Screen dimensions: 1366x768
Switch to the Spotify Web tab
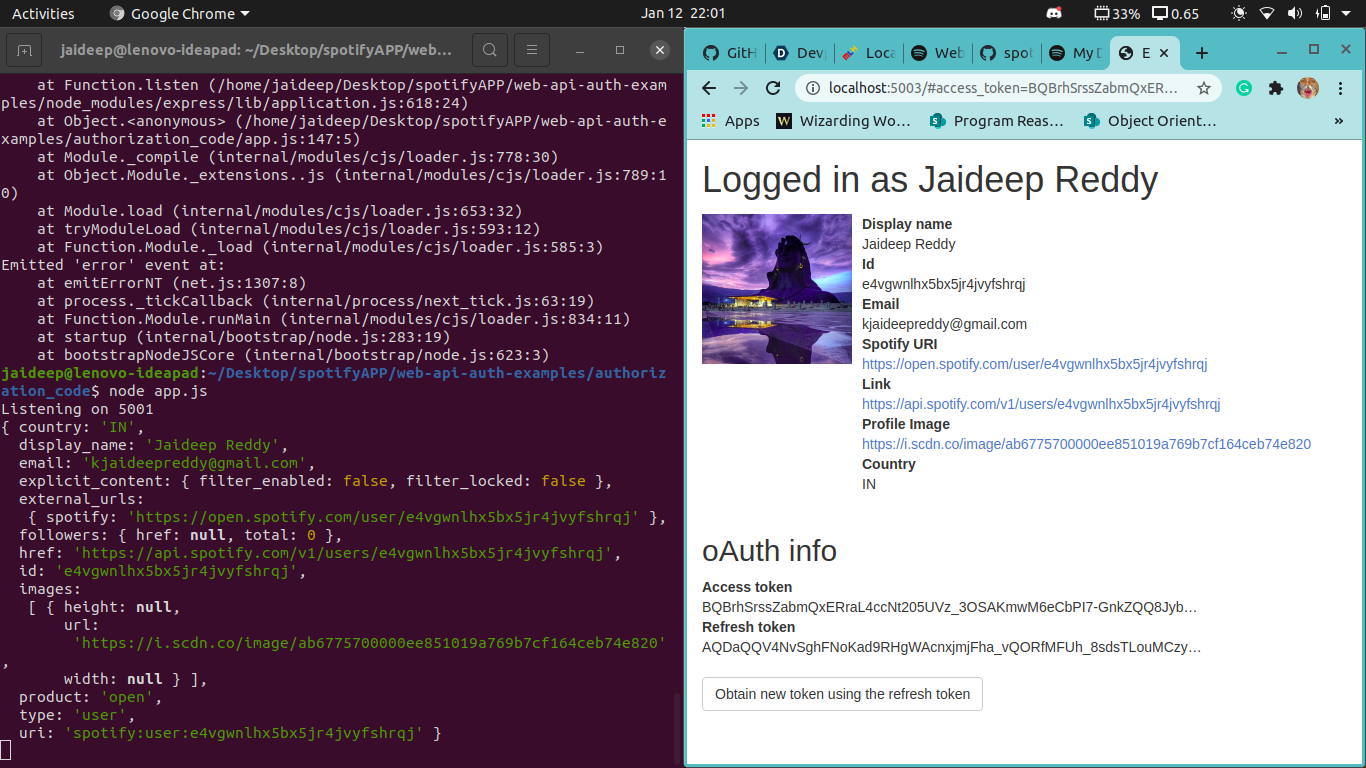(936, 53)
